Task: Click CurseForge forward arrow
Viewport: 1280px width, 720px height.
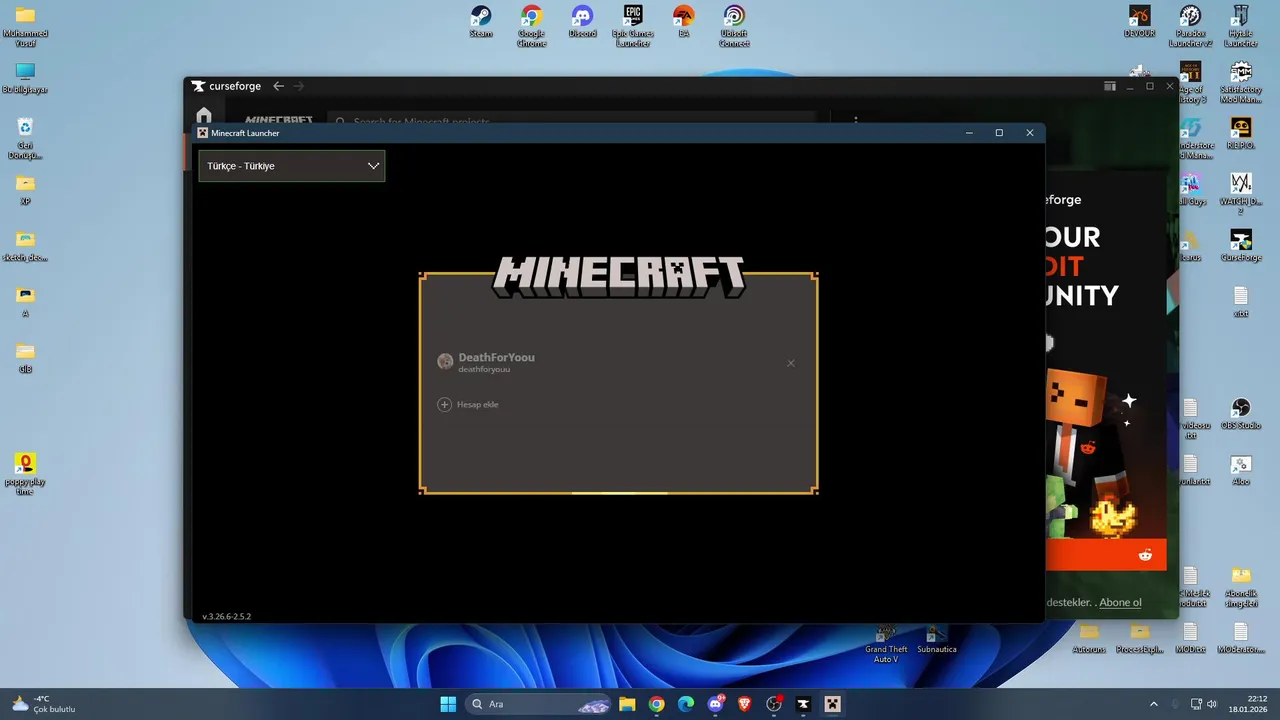Action: pyautogui.click(x=298, y=86)
